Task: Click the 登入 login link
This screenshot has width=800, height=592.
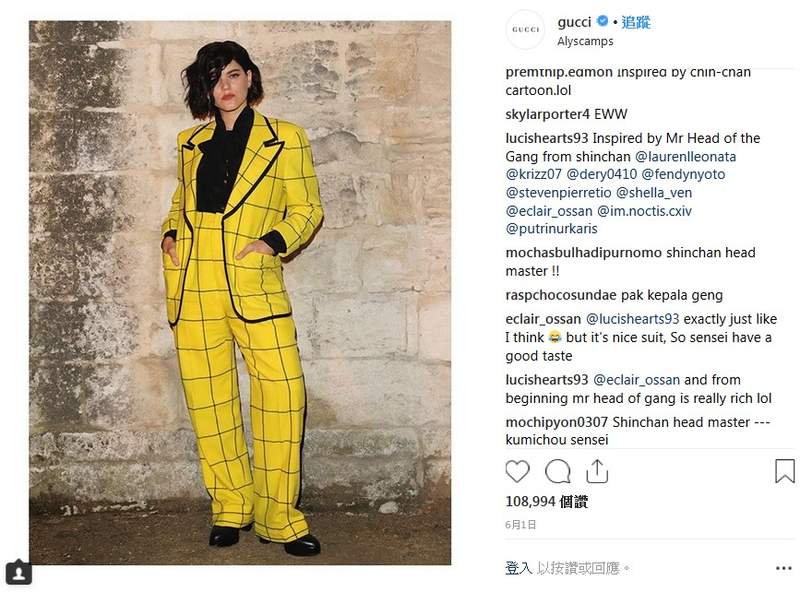Action: (518, 568)
